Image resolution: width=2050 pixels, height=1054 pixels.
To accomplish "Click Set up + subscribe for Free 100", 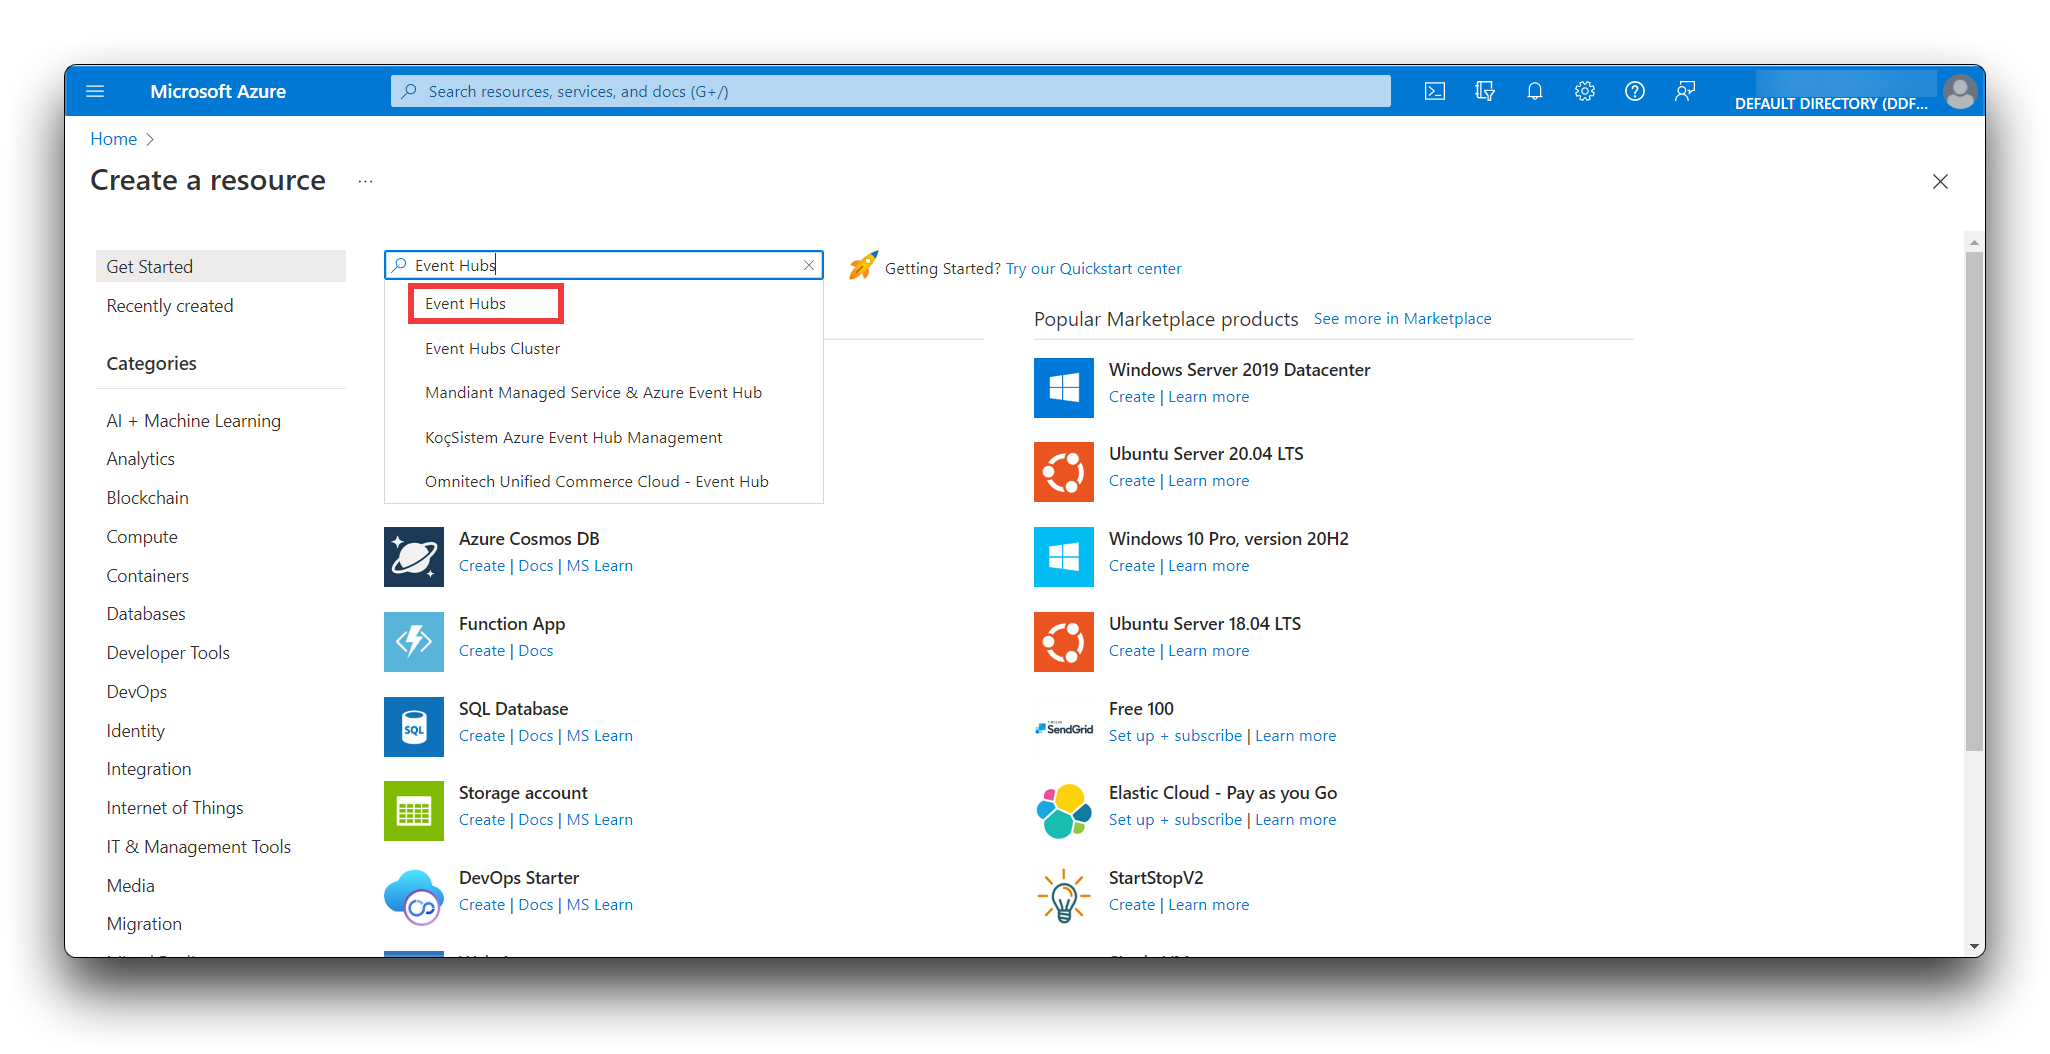I will point(1175,736).
